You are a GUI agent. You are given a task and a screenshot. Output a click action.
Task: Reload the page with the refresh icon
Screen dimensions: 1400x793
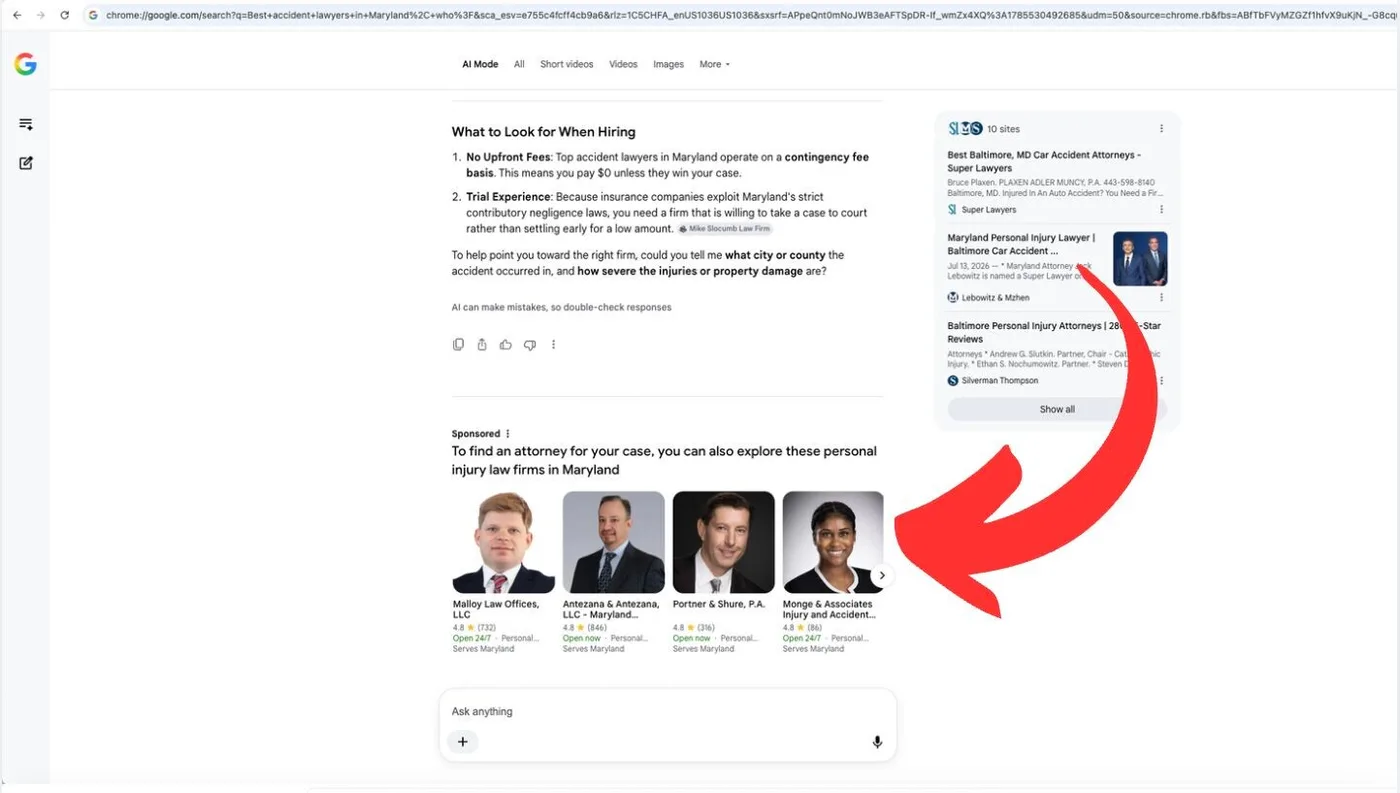[x=65, y=15]
